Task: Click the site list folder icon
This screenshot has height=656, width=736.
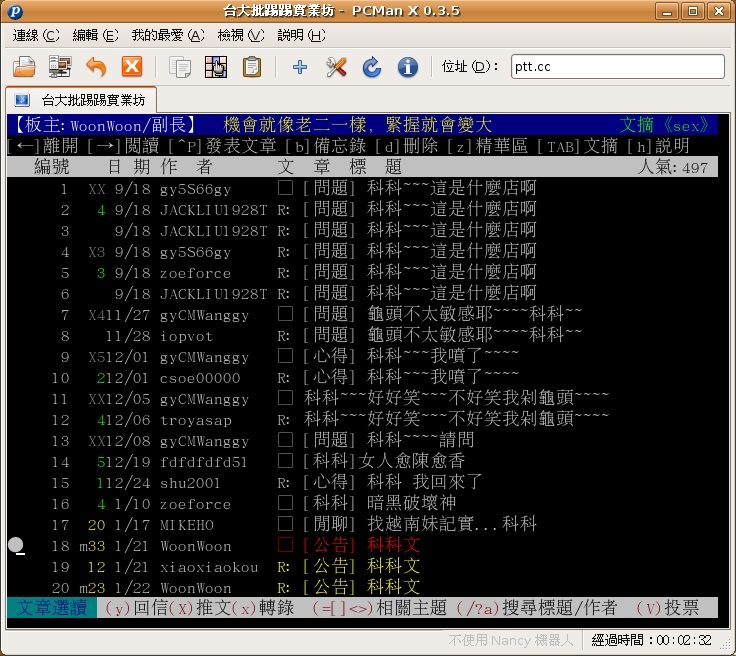Action: pyautogui.click(x=24, y=67)
